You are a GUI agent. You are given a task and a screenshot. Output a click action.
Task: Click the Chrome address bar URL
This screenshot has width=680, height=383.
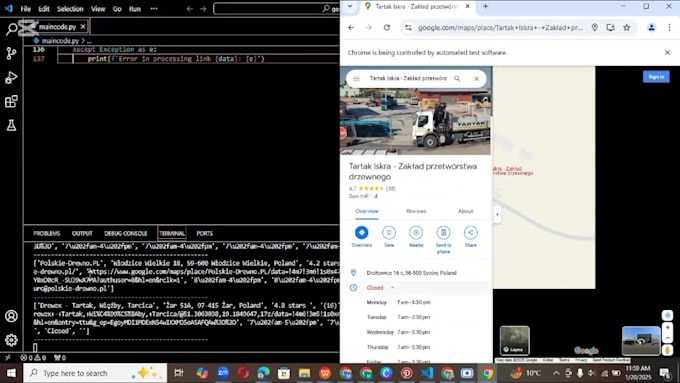(x=500, y=28)
